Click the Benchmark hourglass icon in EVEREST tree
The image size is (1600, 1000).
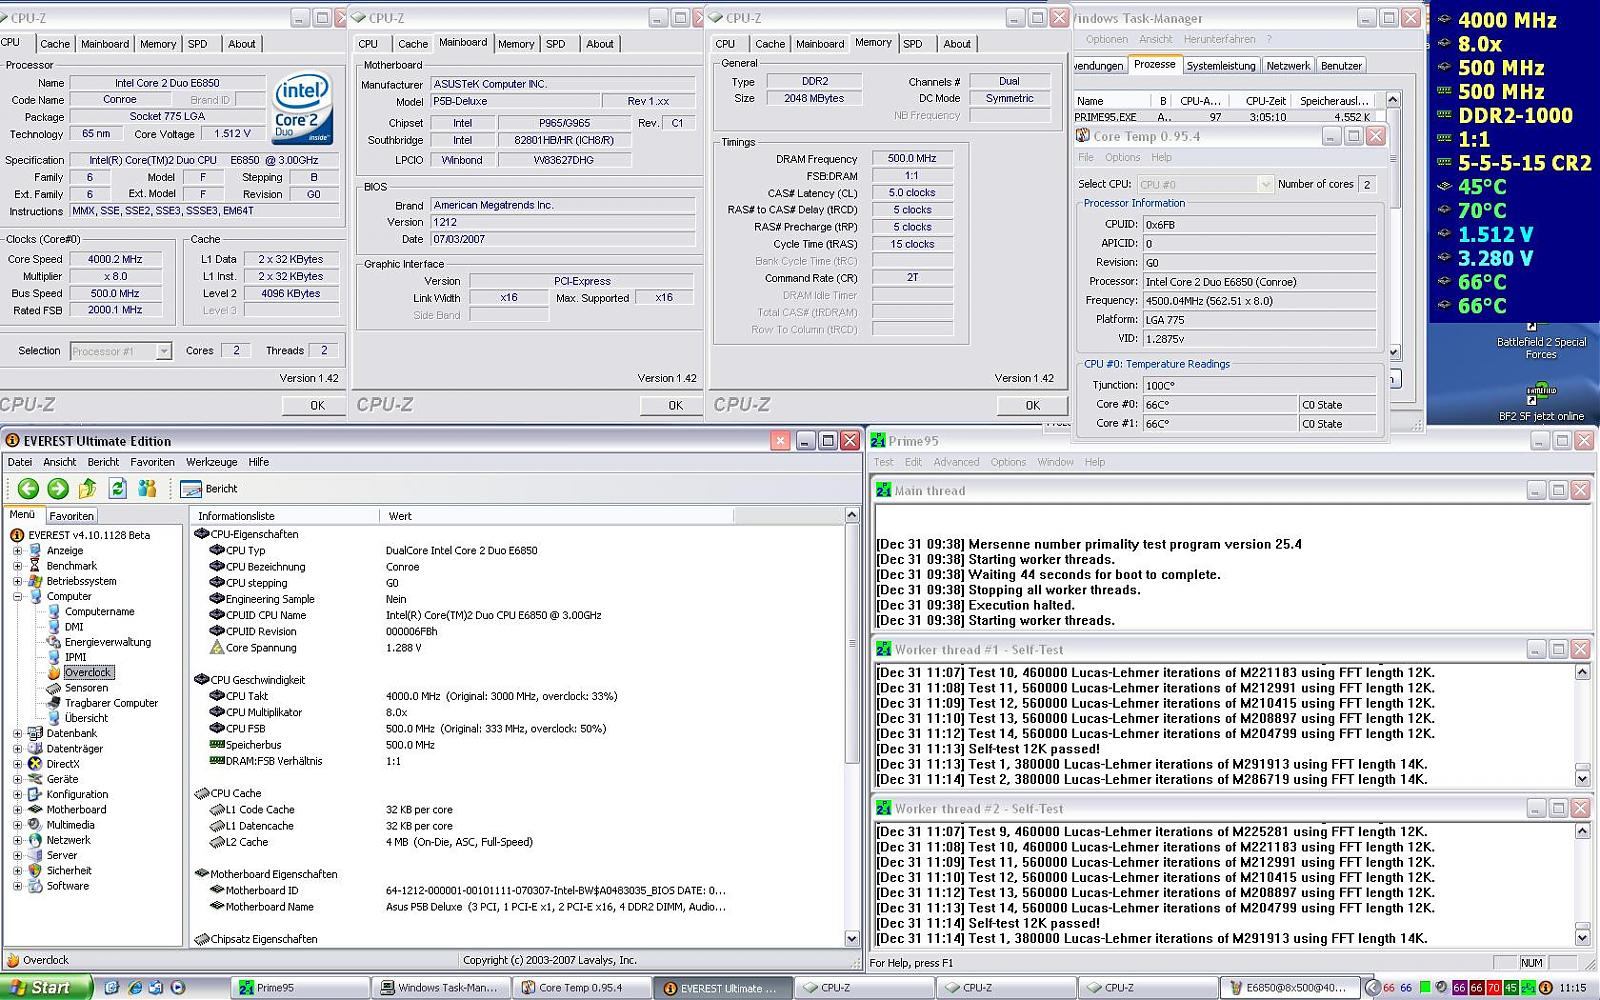point(35,566)
